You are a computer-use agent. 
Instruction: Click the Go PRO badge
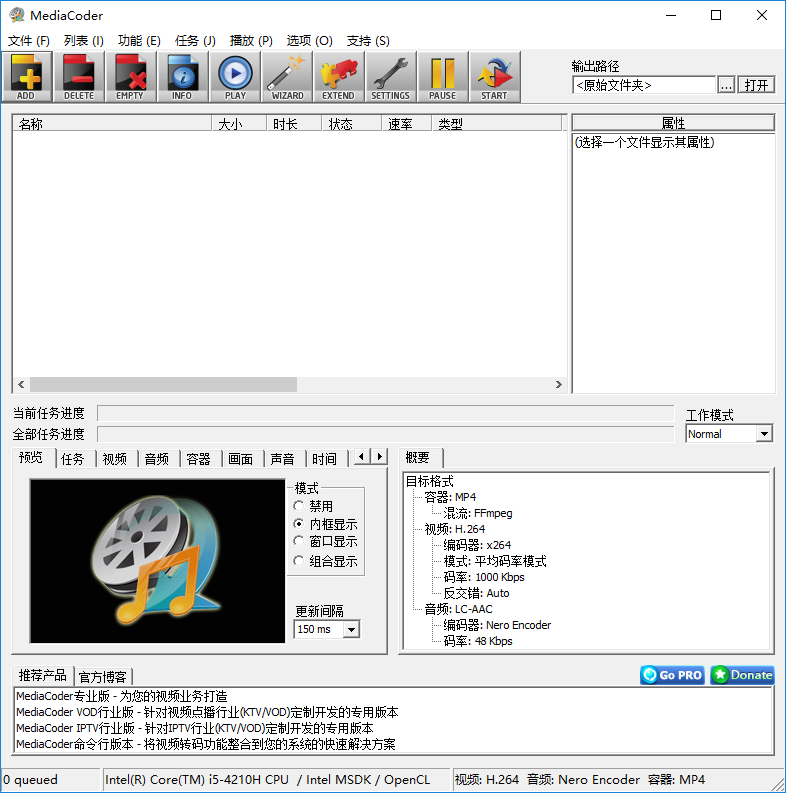click(x=672, y=675)
